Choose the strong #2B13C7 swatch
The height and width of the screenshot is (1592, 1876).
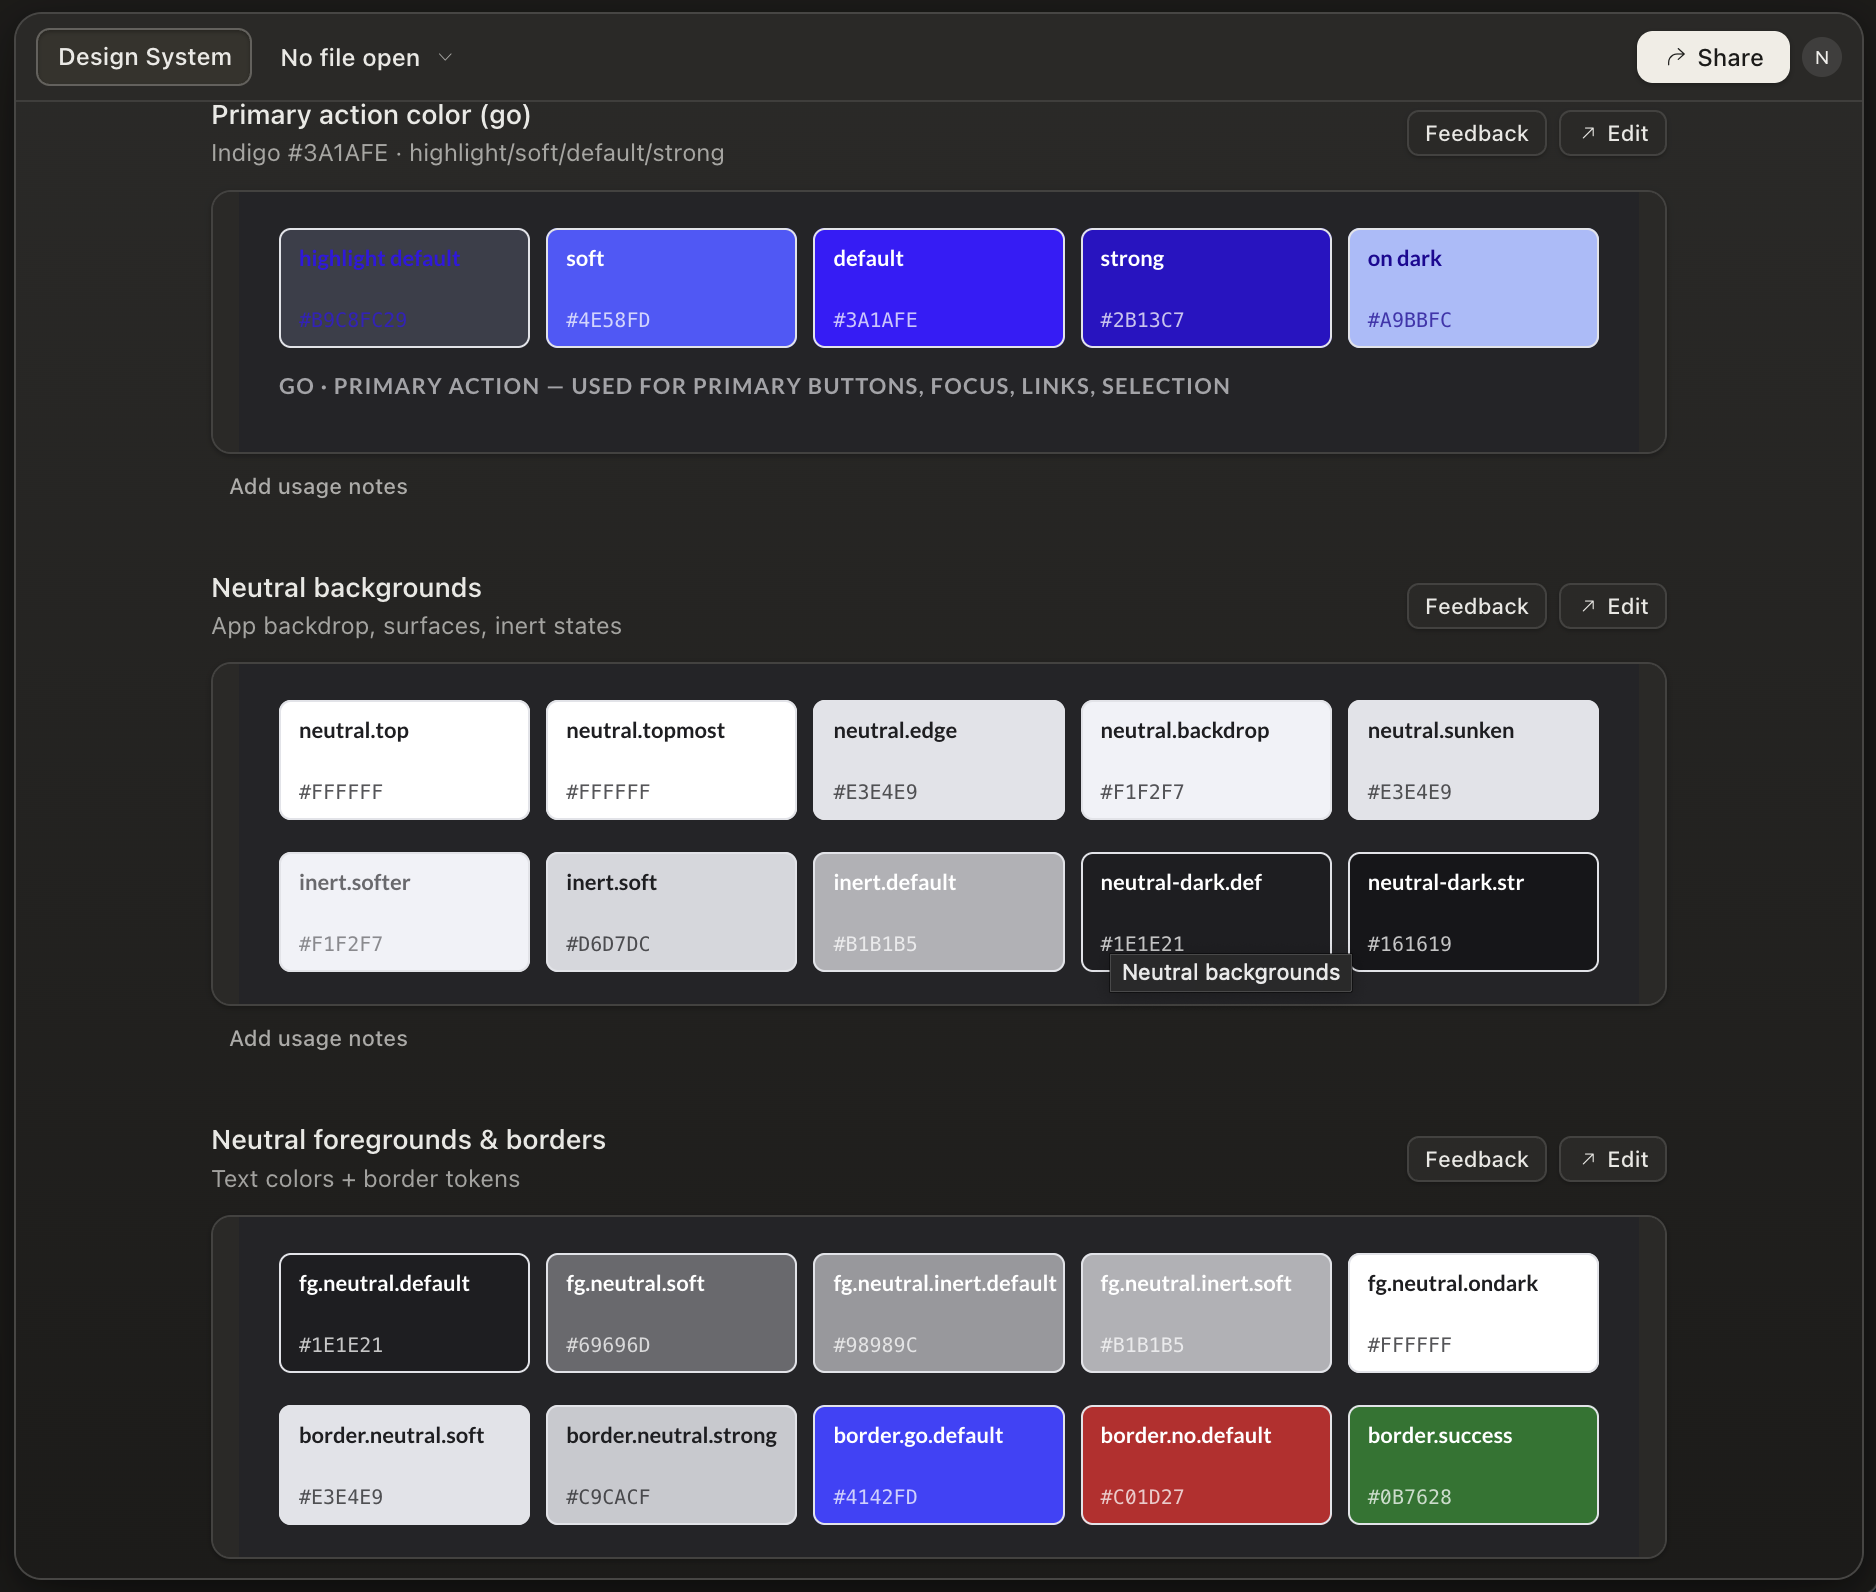(1206, 288)
